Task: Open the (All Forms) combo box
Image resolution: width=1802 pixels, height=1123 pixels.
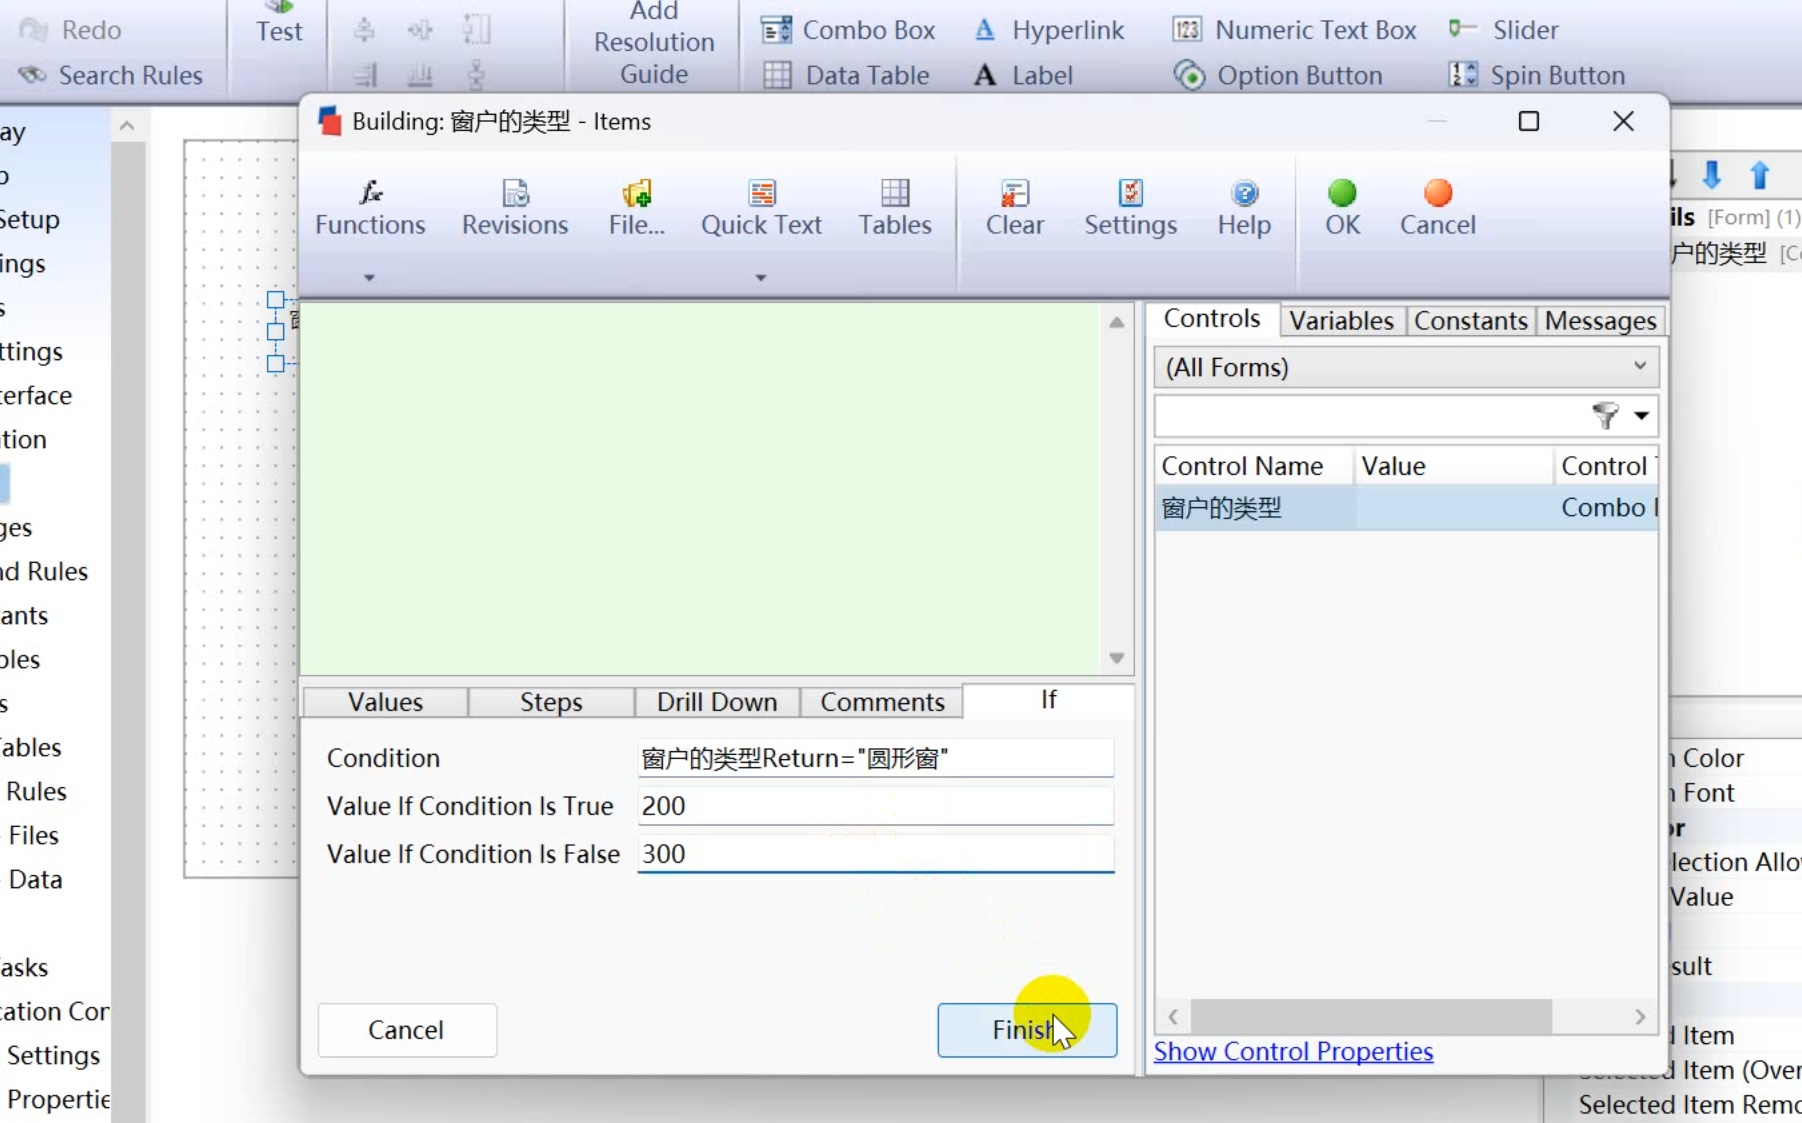Action: [x=1405, y=368]
